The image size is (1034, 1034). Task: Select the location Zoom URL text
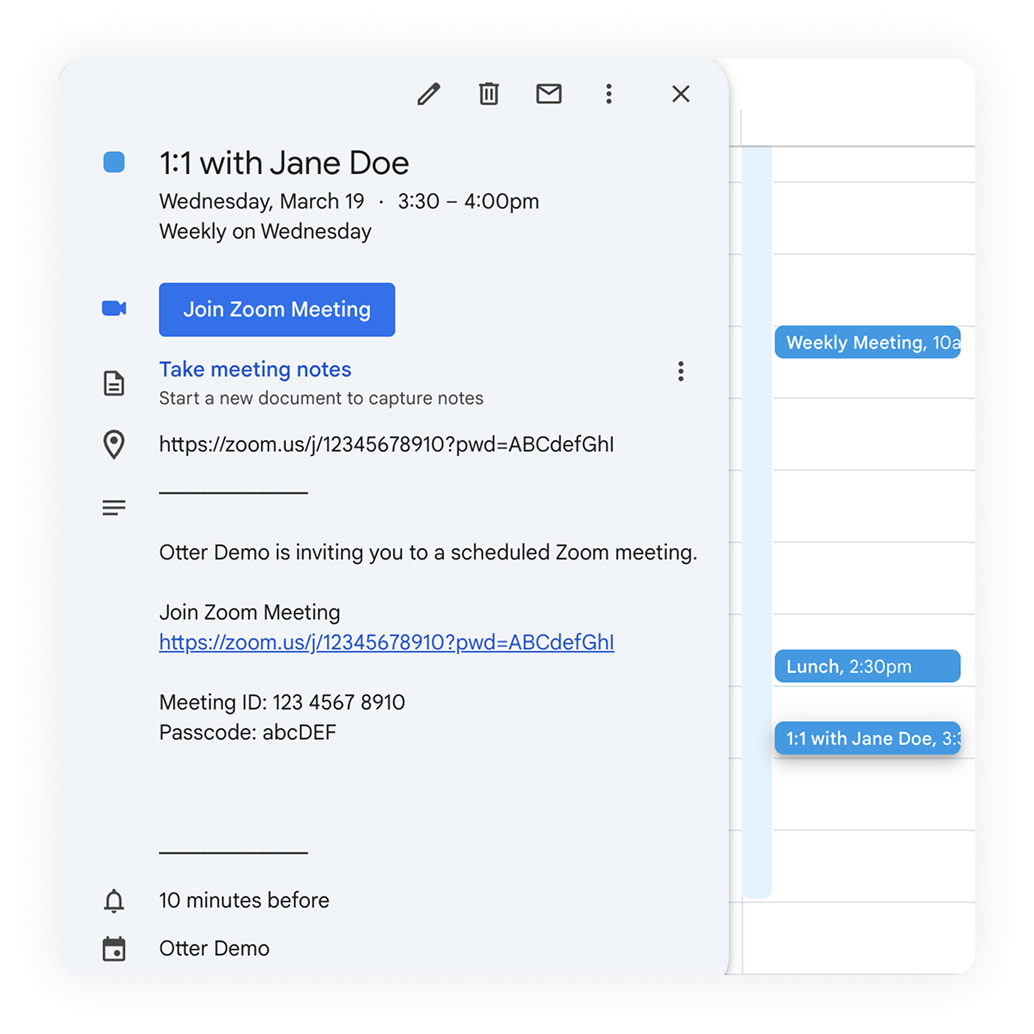386,444
